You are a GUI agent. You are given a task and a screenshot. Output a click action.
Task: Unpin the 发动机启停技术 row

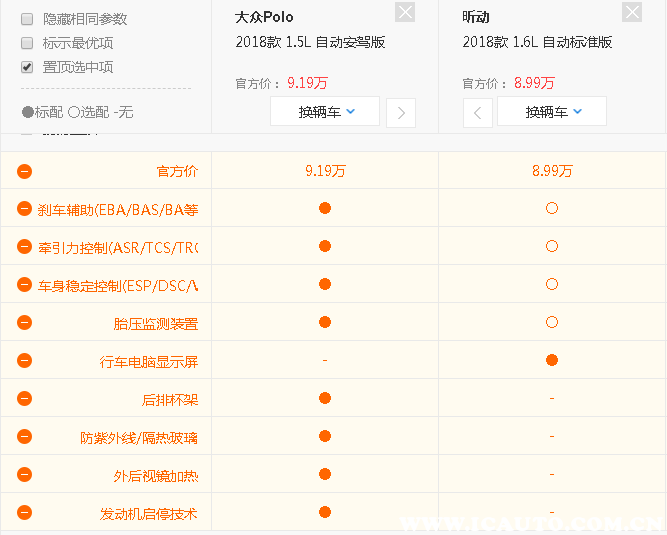(x=25, y=512)
